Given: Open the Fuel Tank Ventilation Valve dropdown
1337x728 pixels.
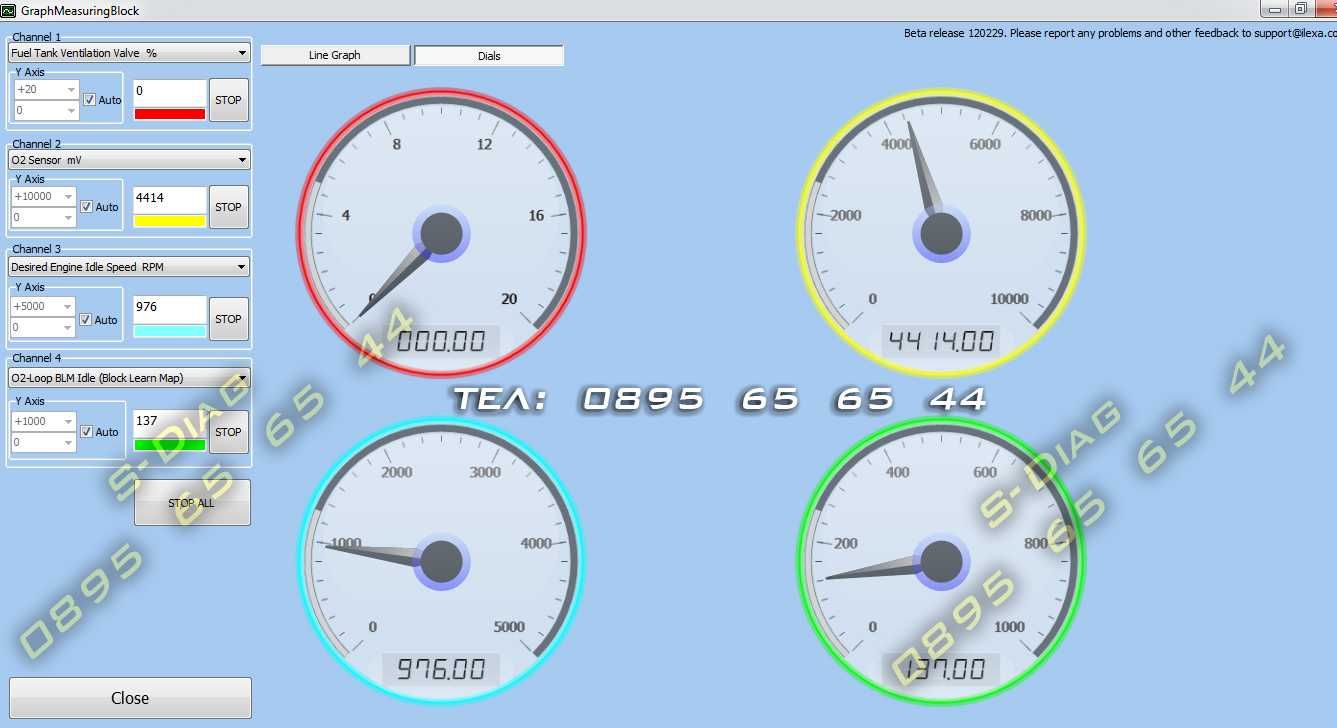Looking at the screenshot, I should pyautogui.click(x=129, y=53).
